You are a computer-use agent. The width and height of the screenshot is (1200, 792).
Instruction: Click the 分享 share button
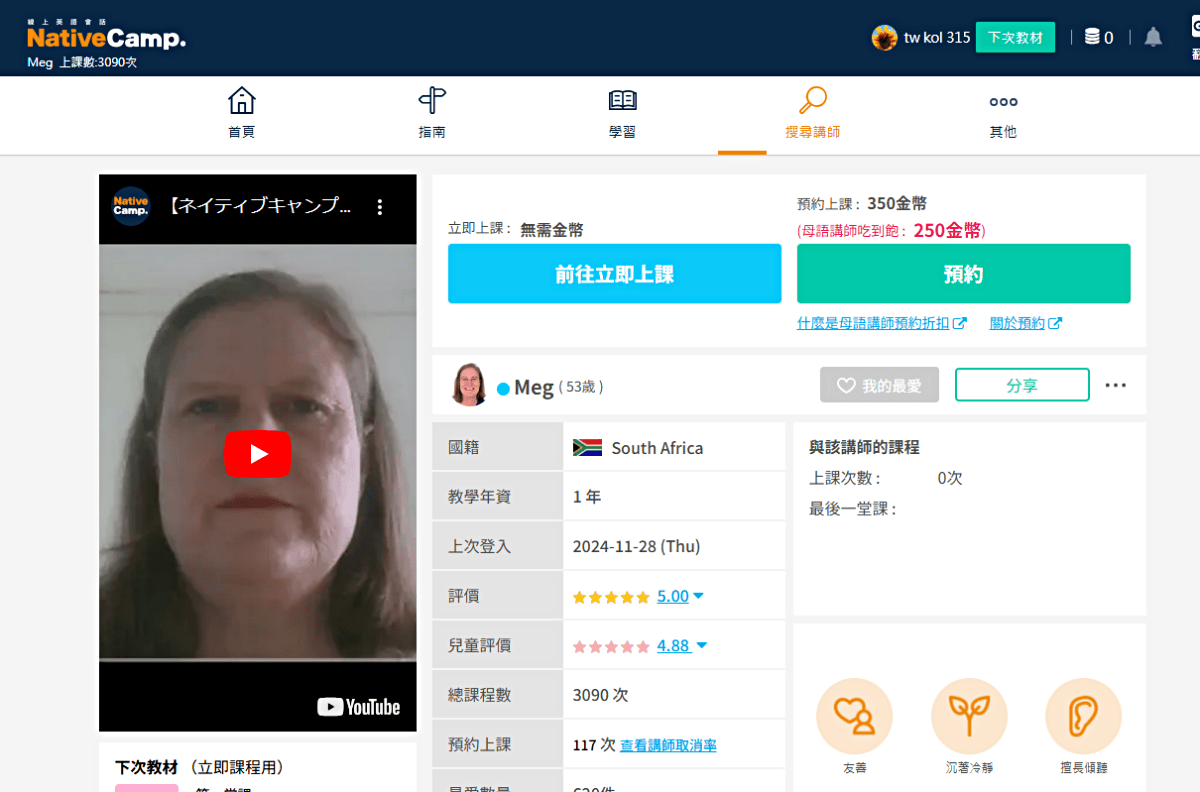[1022, 385]
